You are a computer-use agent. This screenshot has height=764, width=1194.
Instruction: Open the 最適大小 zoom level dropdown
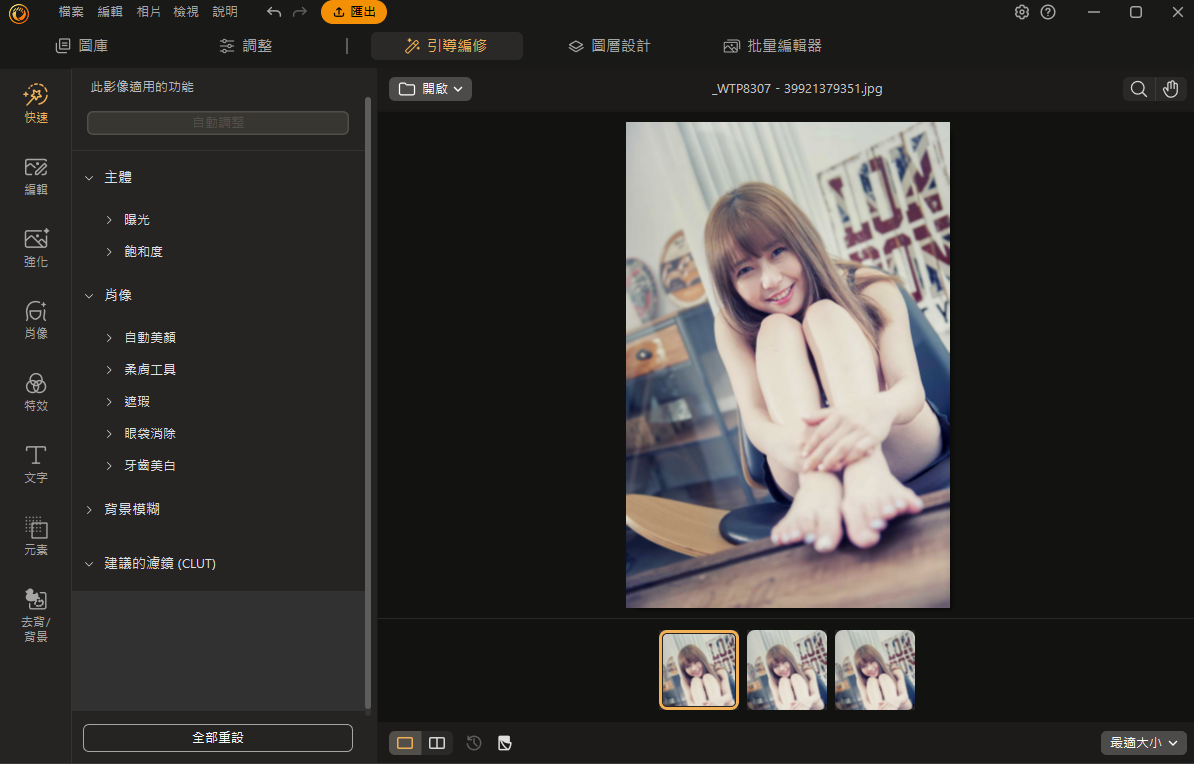point(1143,743)
